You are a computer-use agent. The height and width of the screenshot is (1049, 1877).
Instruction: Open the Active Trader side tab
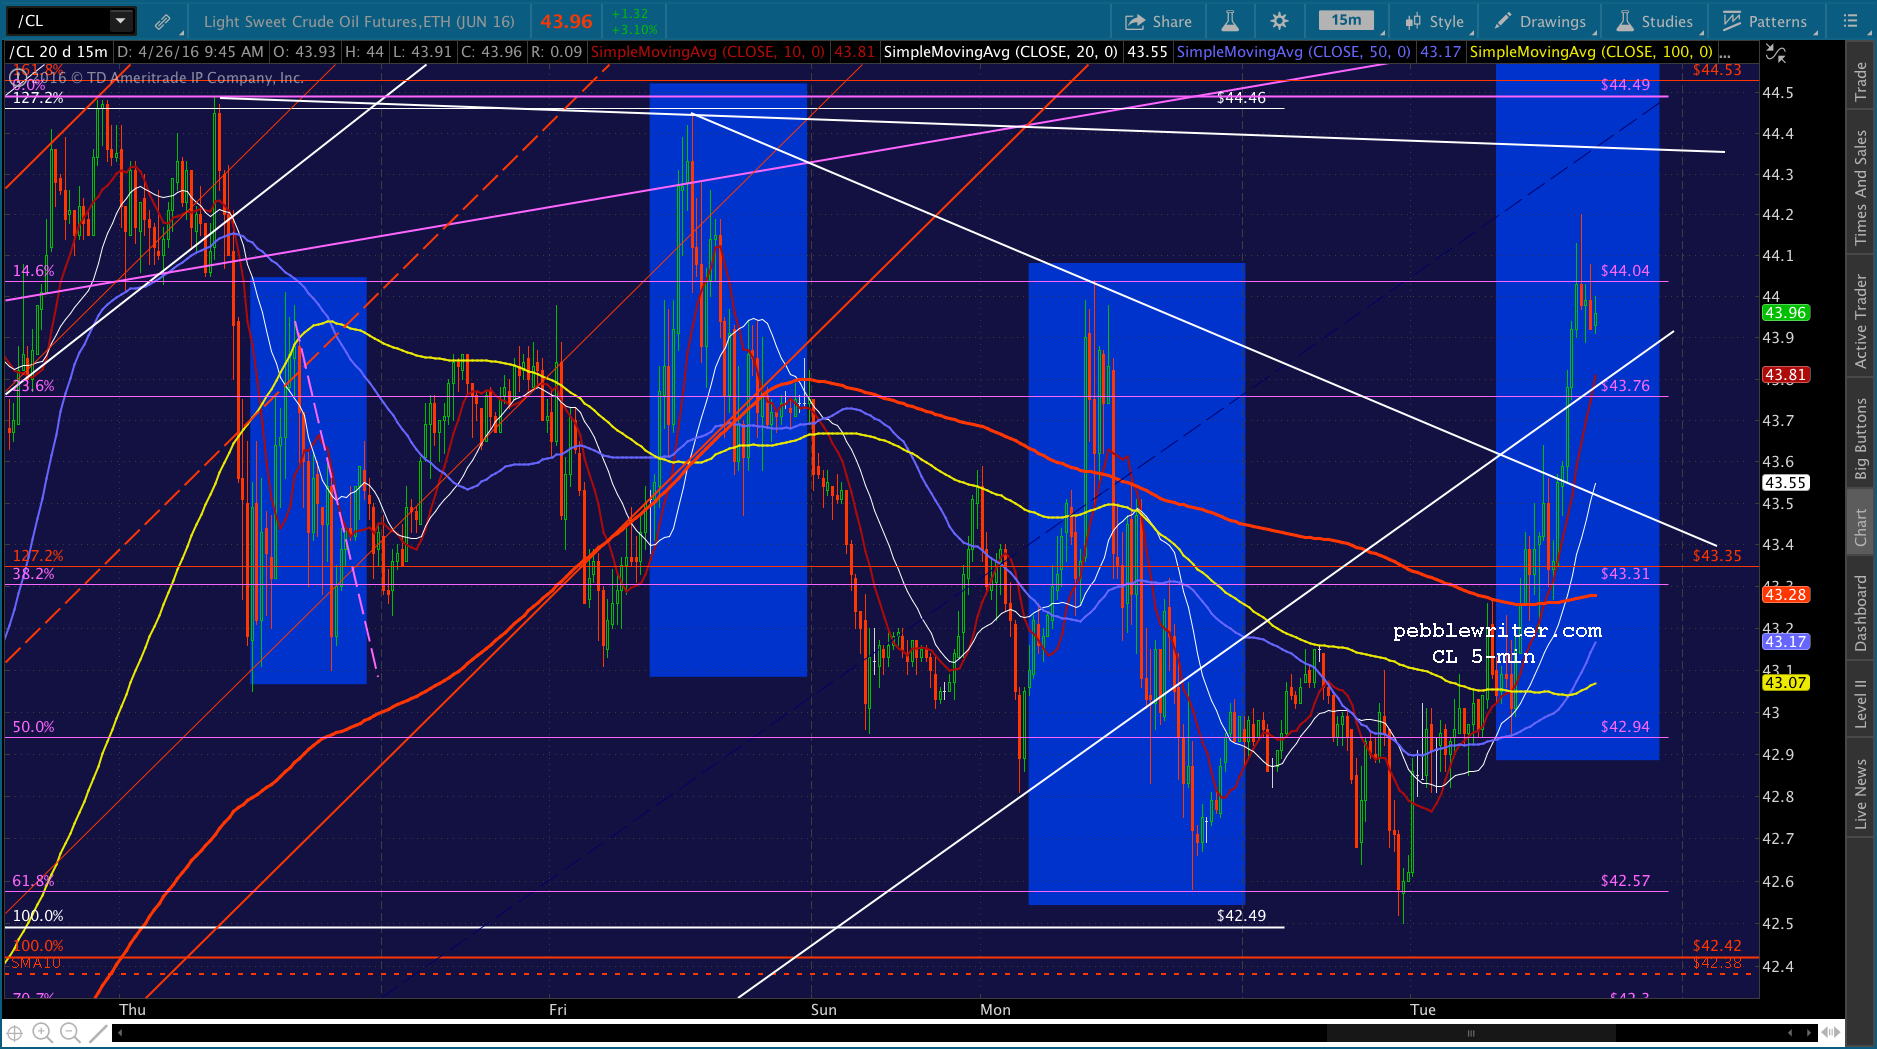[1861, 321]
